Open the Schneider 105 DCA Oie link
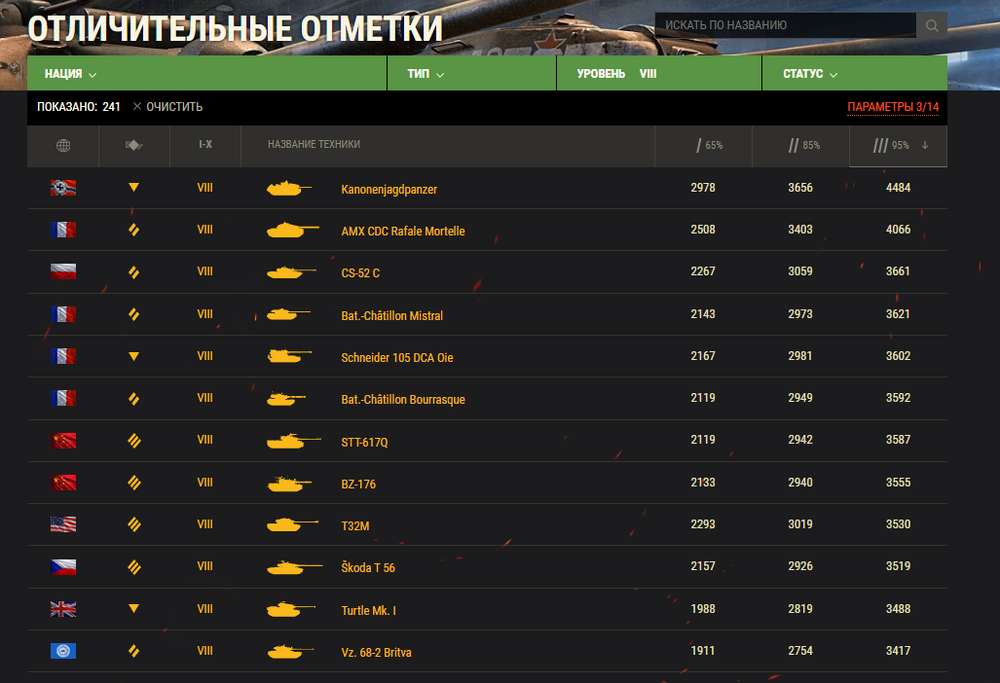The height and width of the screenshot is (683, 1000). 397,358
